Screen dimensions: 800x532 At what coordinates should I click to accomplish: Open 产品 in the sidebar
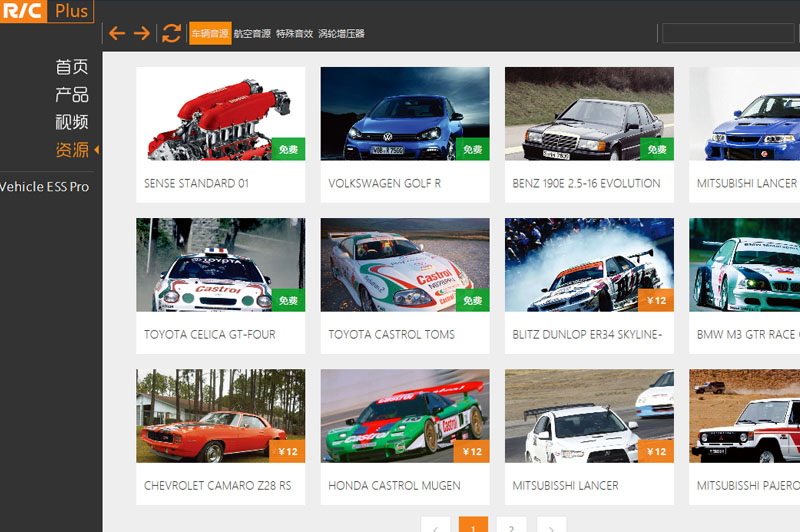71,94
